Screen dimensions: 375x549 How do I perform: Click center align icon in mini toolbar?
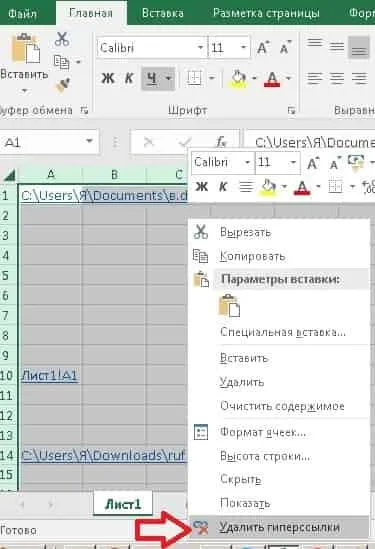[246, 187]
